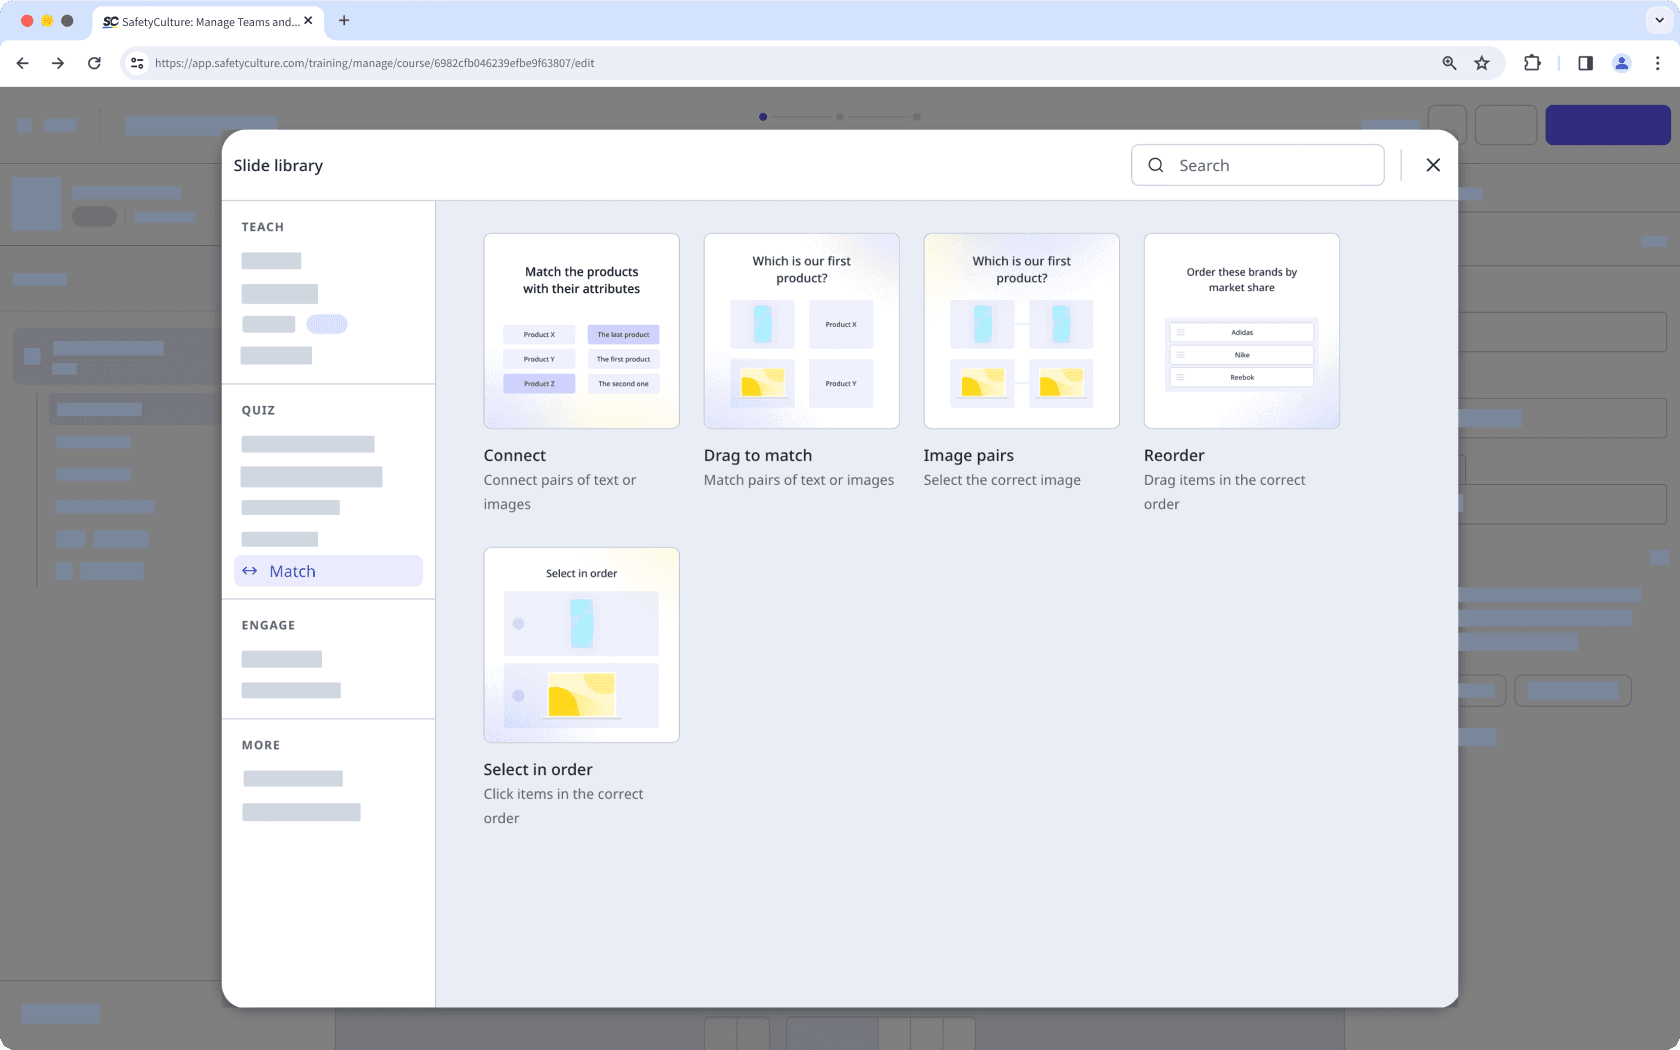The height and width of the screenshot is (1050, 1680).
Task: Click the second progress dot stepper
Action: tap(840, 116)
